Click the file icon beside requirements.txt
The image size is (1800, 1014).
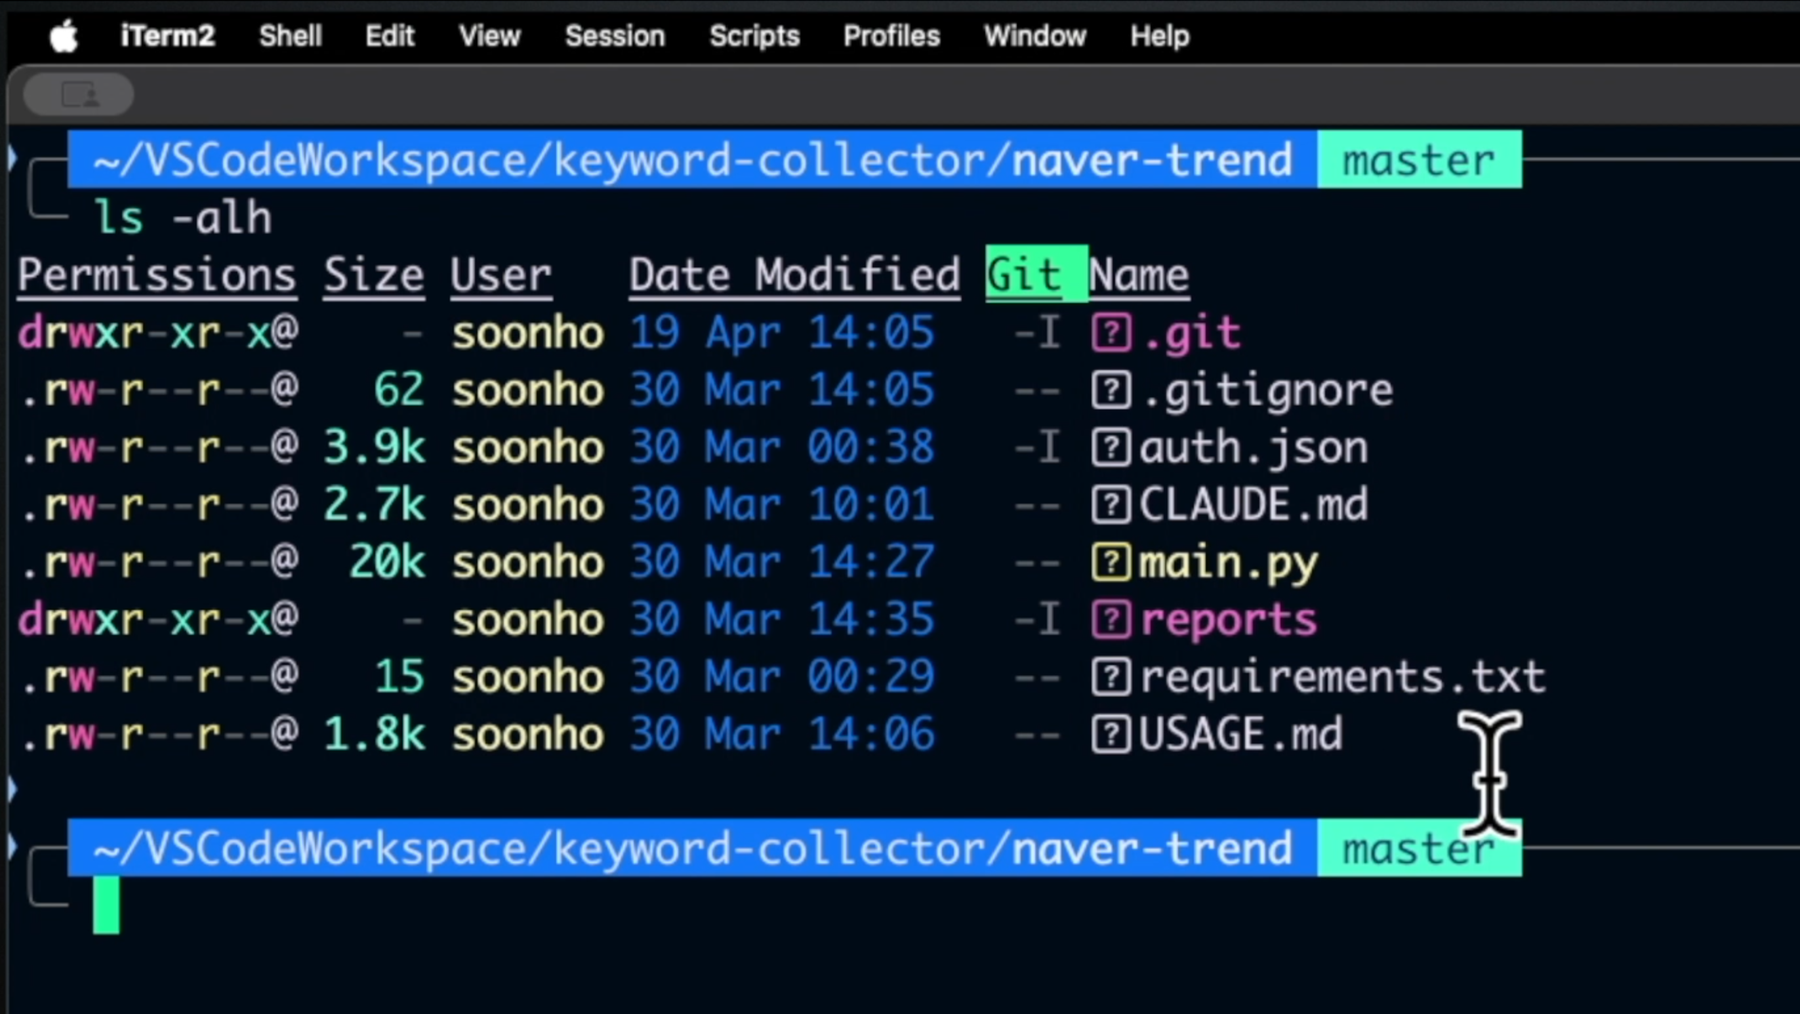click(x=1111, y=677)
